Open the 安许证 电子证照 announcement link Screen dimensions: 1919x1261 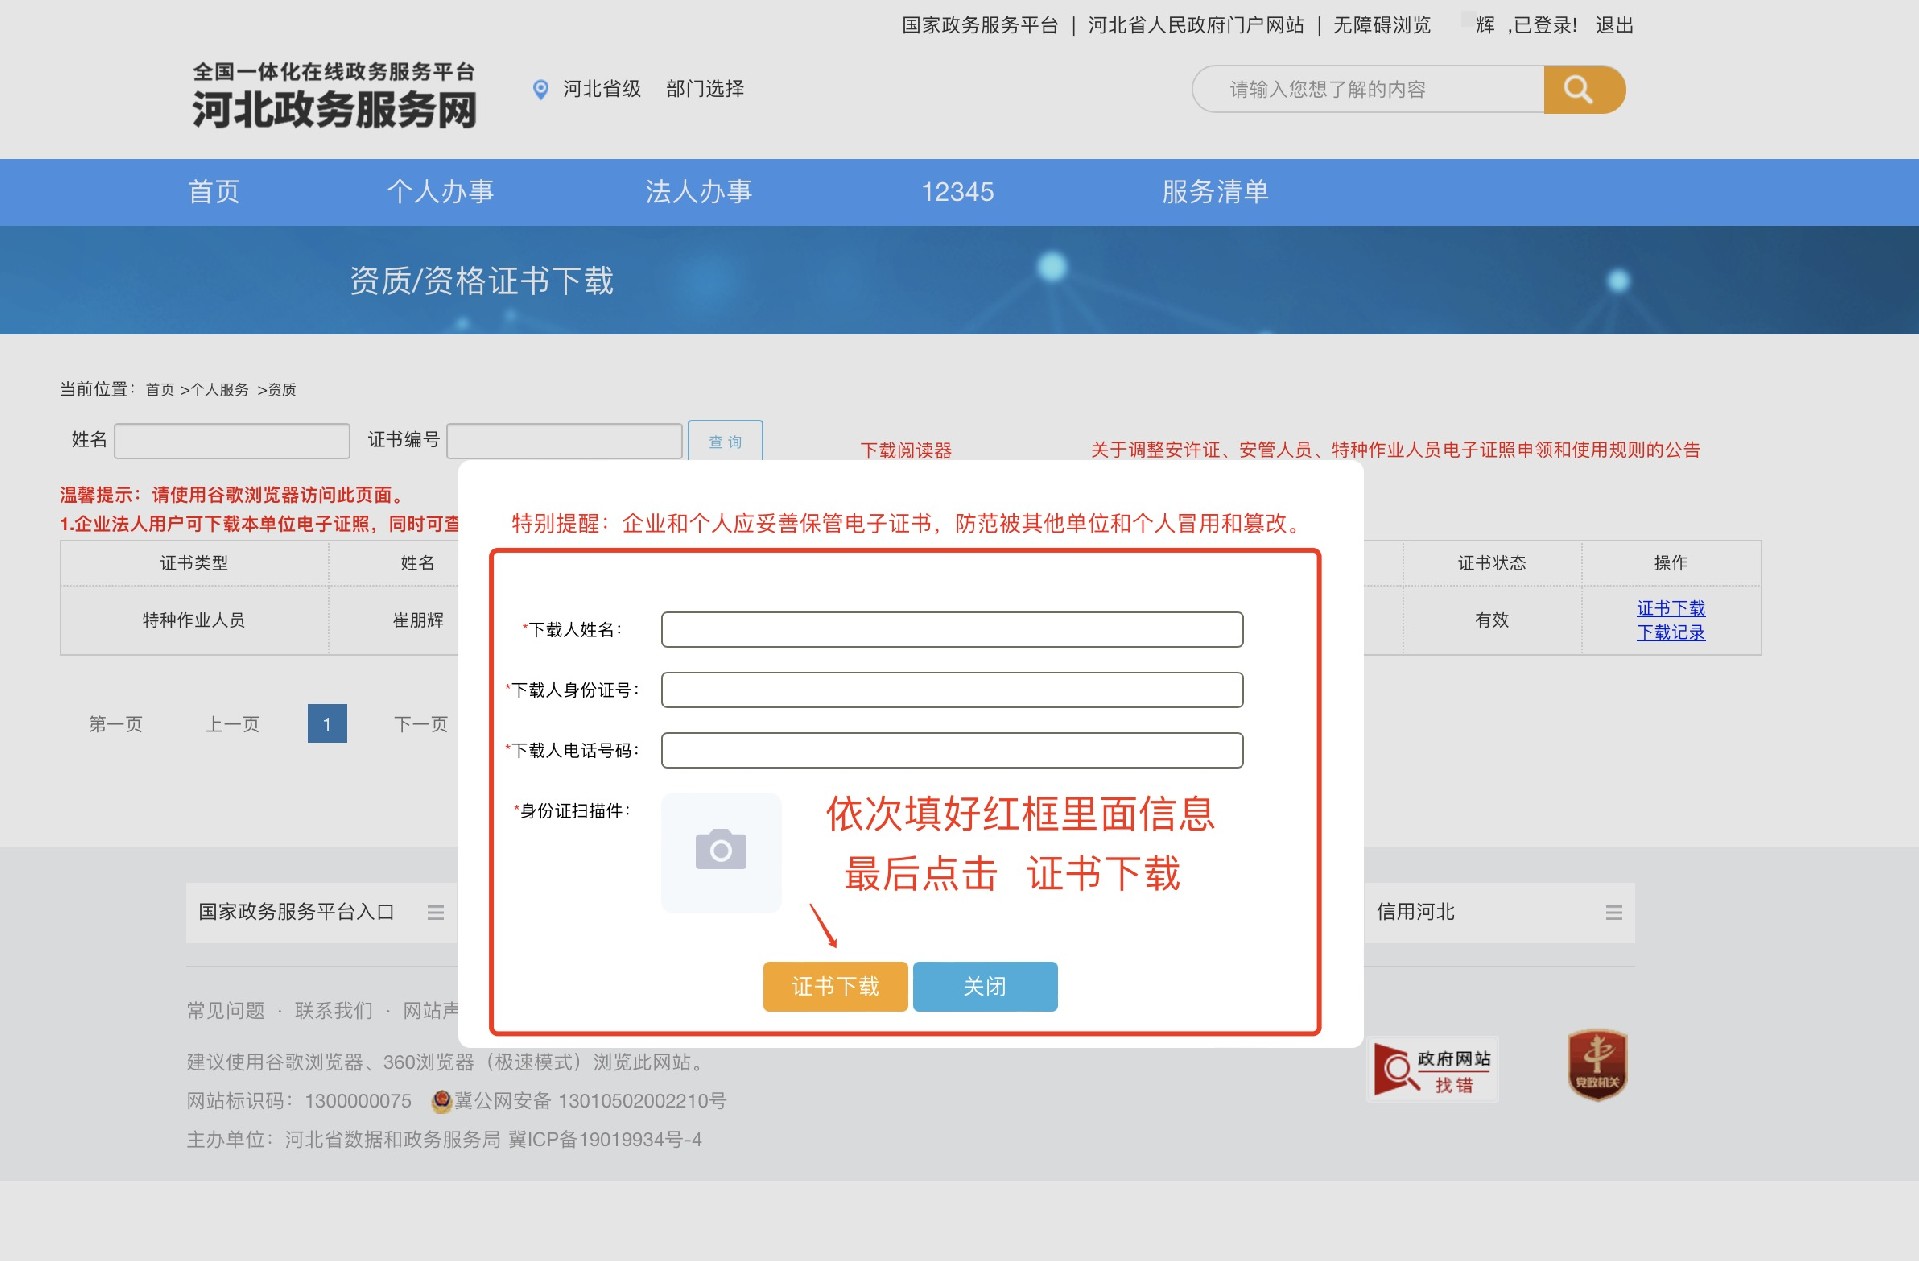(1396, 450)
